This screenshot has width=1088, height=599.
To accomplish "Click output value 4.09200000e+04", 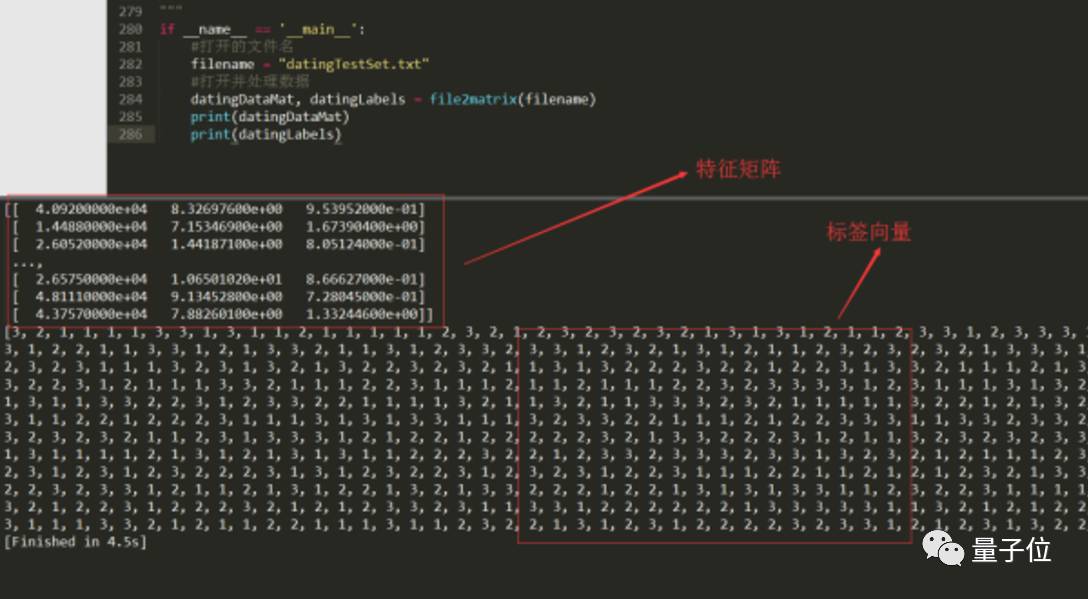I will coord(91,209).
